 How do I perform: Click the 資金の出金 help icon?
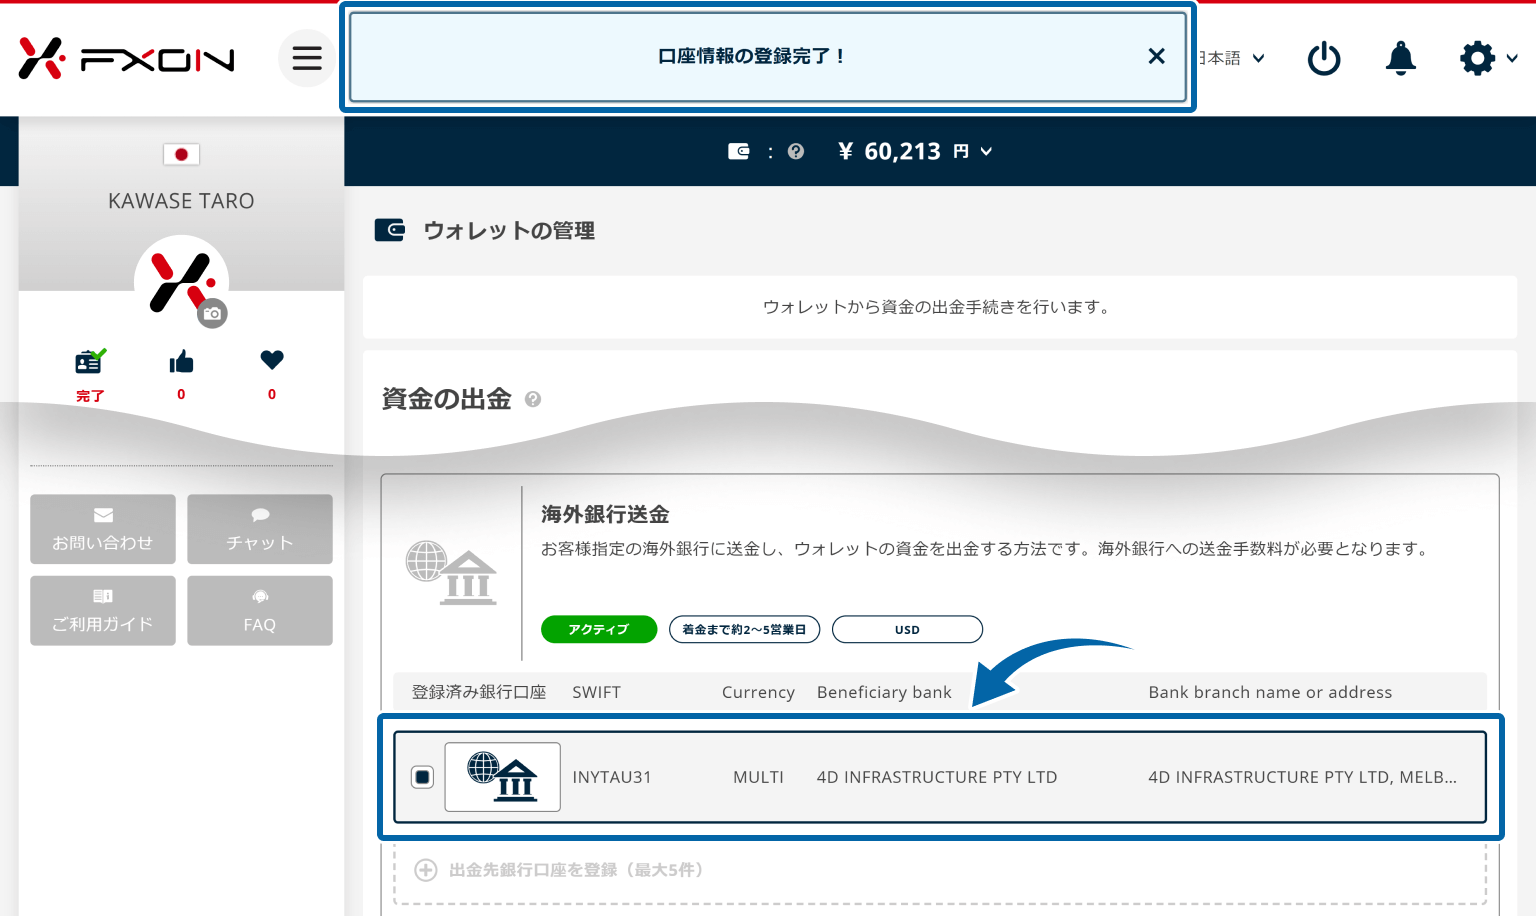(533, 399)
